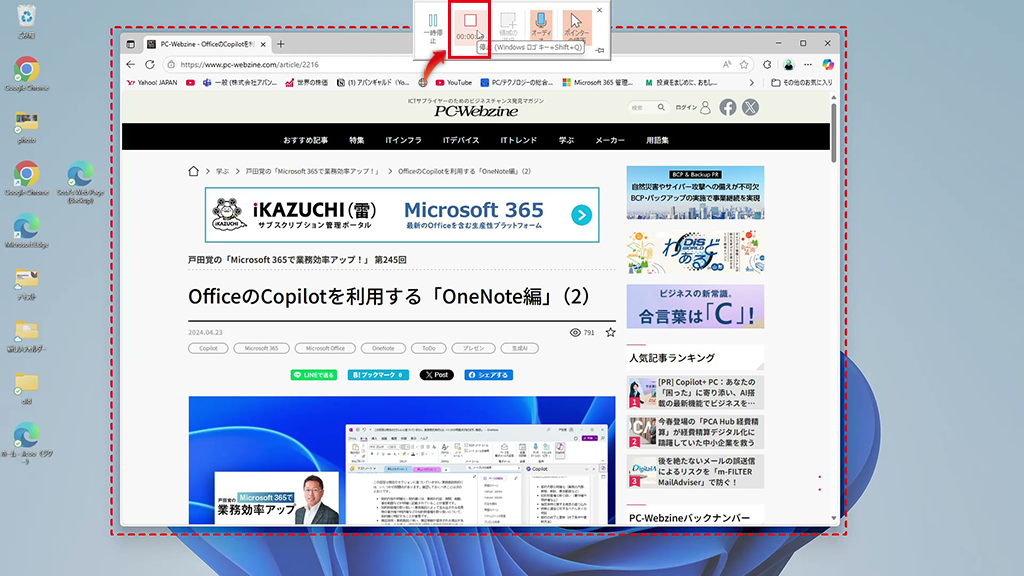Image resolution: width=1024 pixels, height=576 pixels.
Task: Open the Edge extensions icon
Action: click(767, 65)
